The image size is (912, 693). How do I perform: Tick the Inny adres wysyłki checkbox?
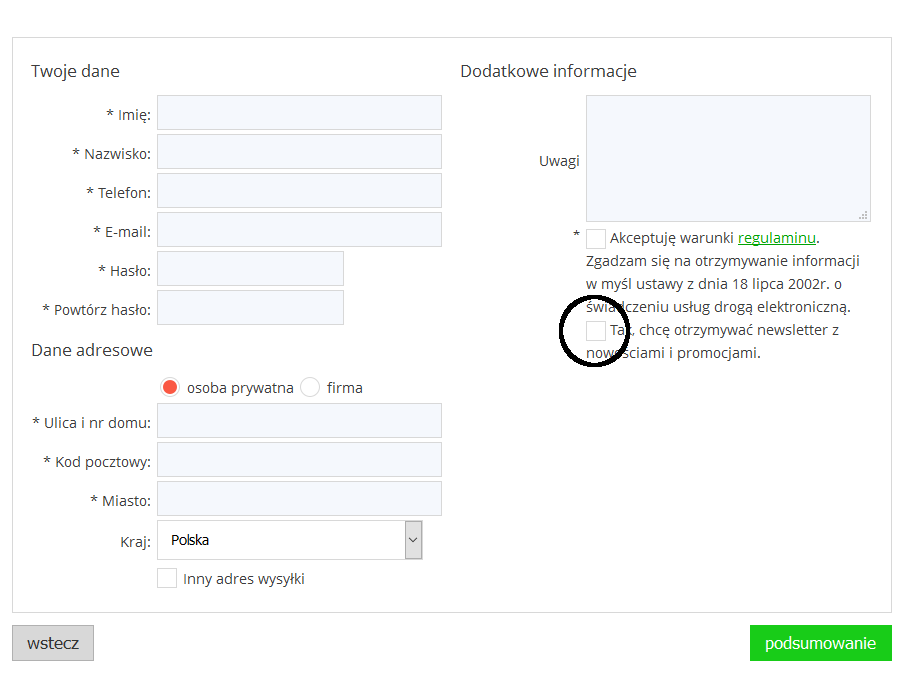pyautogui.click(x=167, y=578)
